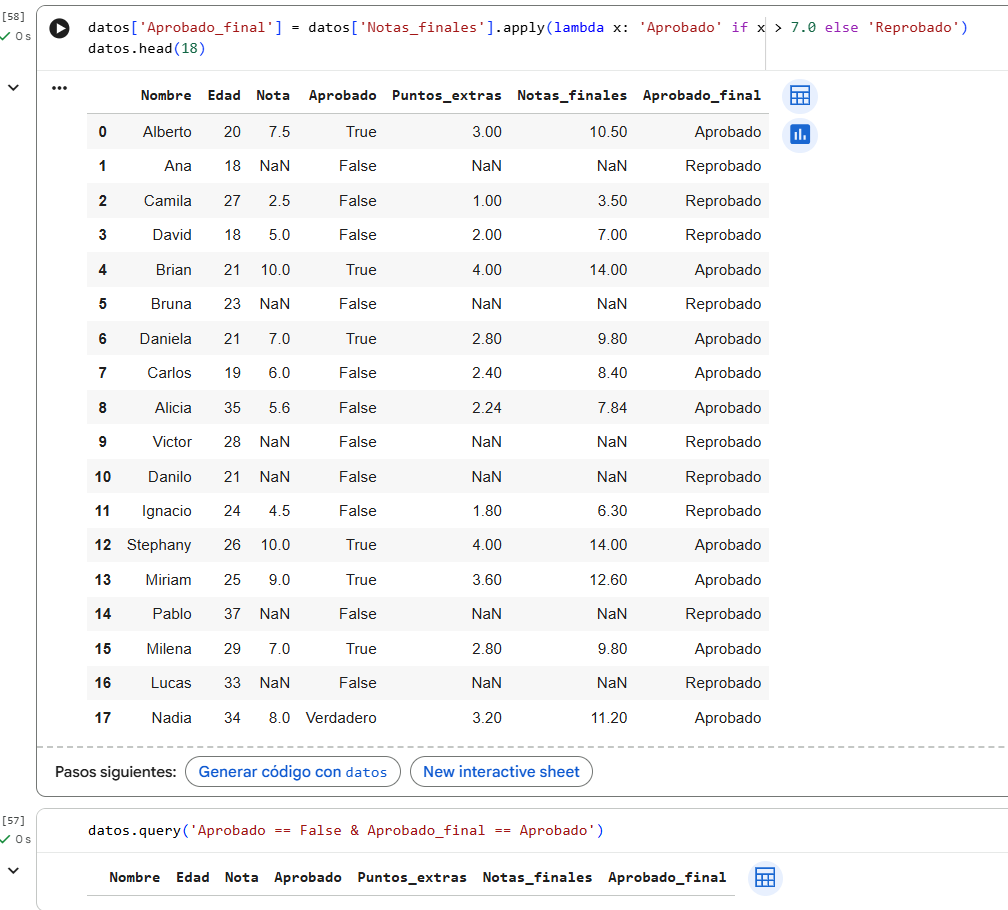Click the 1.80 extra points for Ignacio
The image size is (1008, 910).
tap(487, 512)
